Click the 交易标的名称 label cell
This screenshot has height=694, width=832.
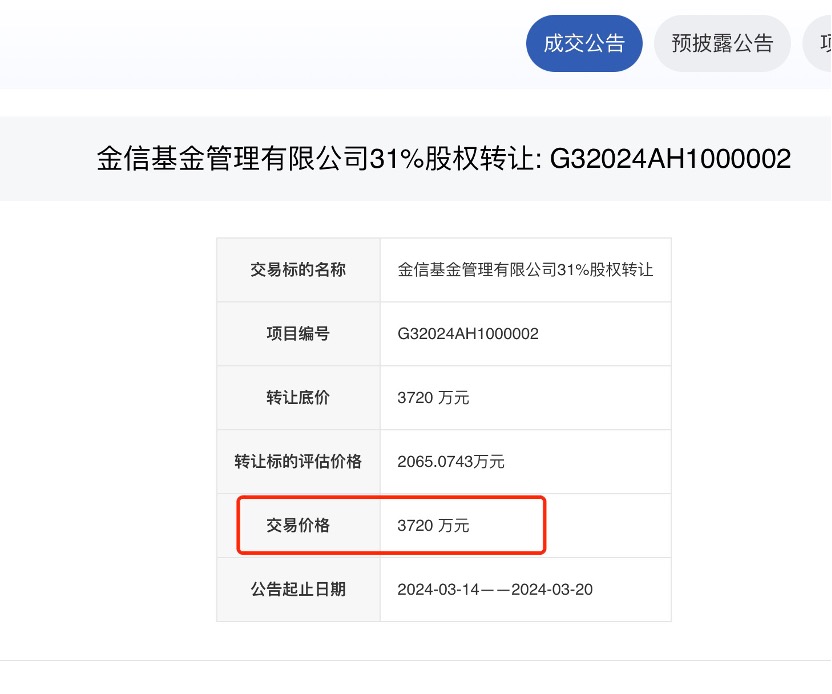(x=298, y=270)
